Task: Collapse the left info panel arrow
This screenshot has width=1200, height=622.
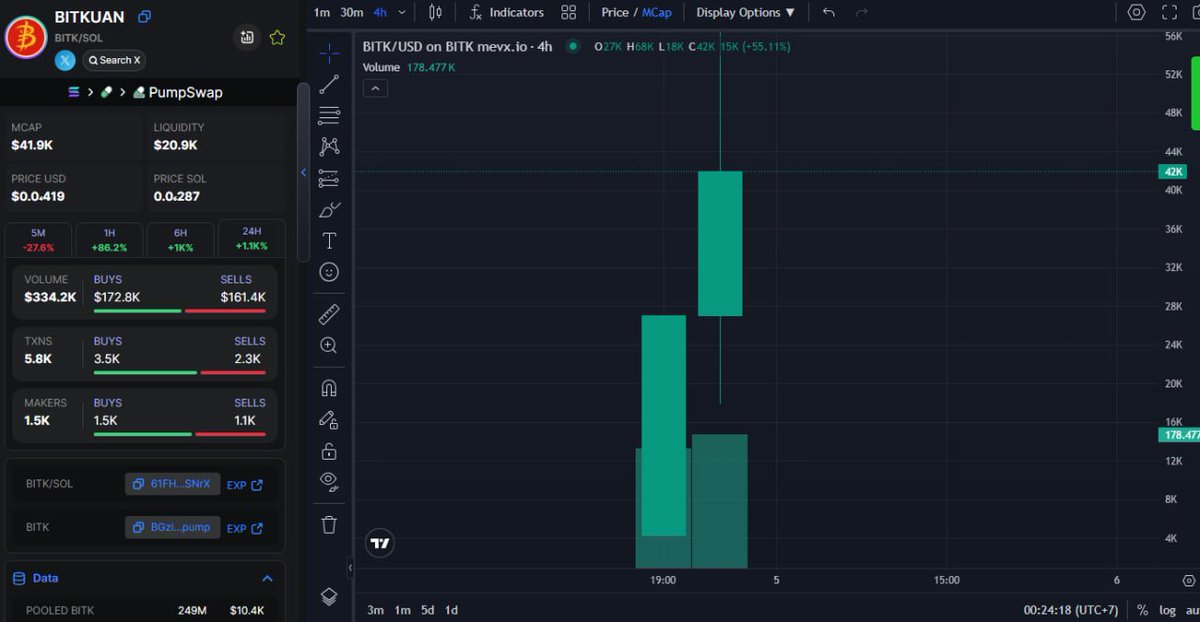Action: point(303,173)
